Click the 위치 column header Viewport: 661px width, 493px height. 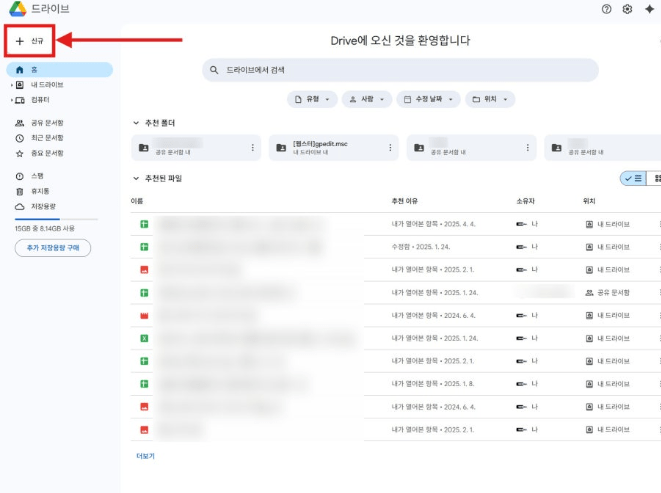tap(589, 201)
